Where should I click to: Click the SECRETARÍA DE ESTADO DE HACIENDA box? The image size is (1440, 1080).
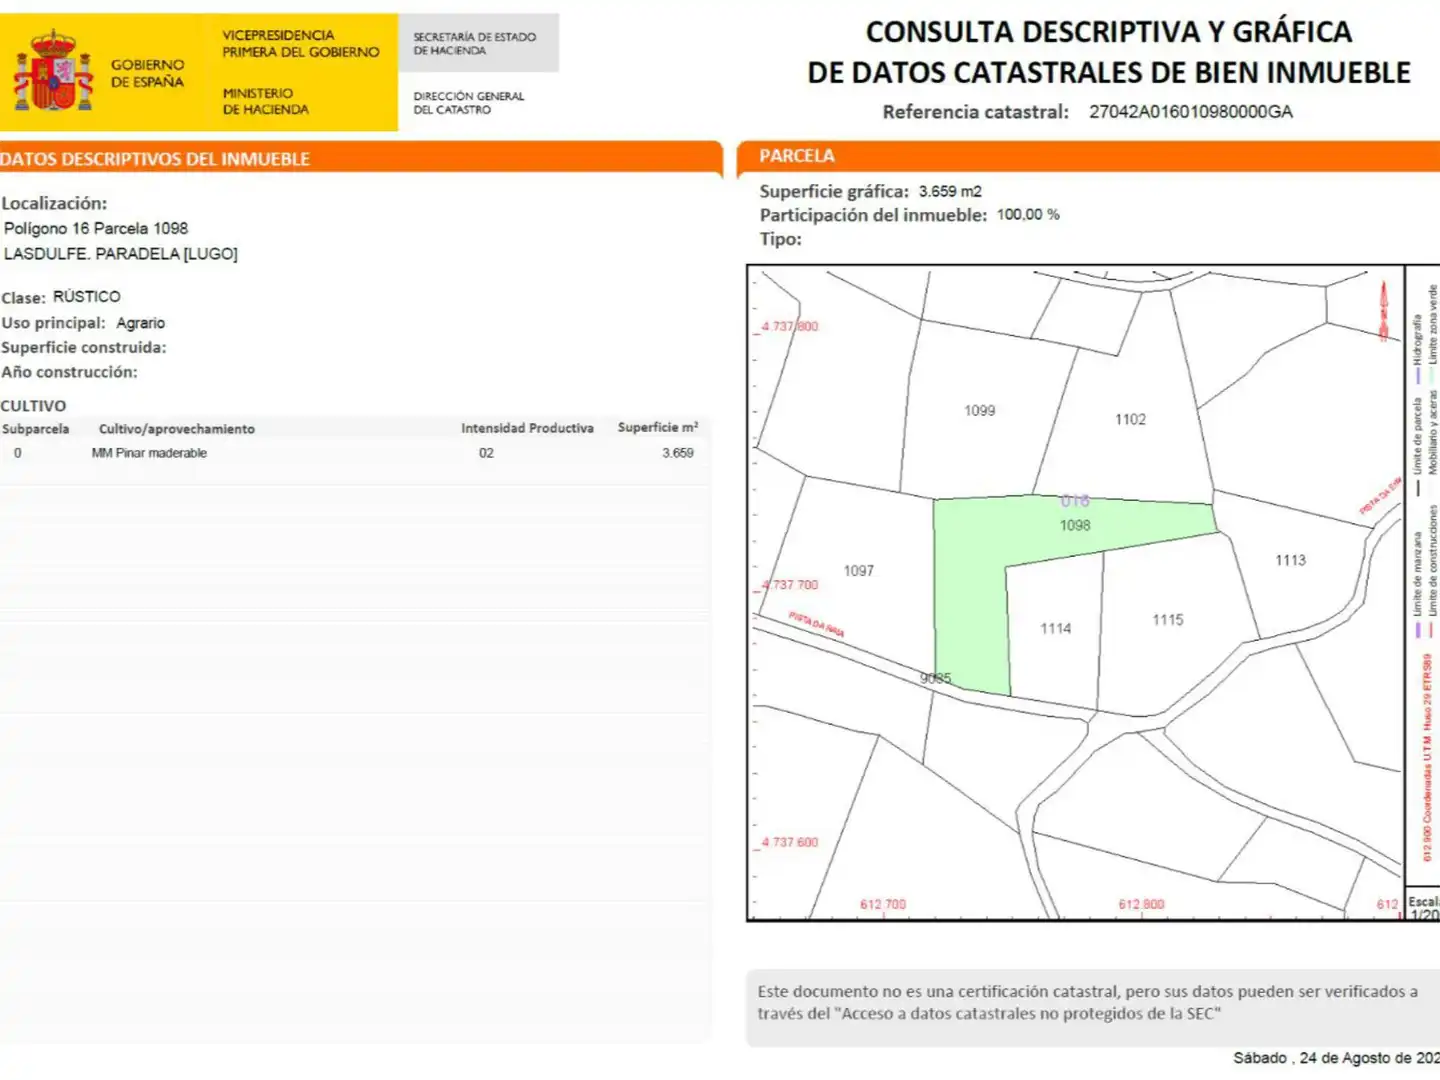[x=478, y=43]
